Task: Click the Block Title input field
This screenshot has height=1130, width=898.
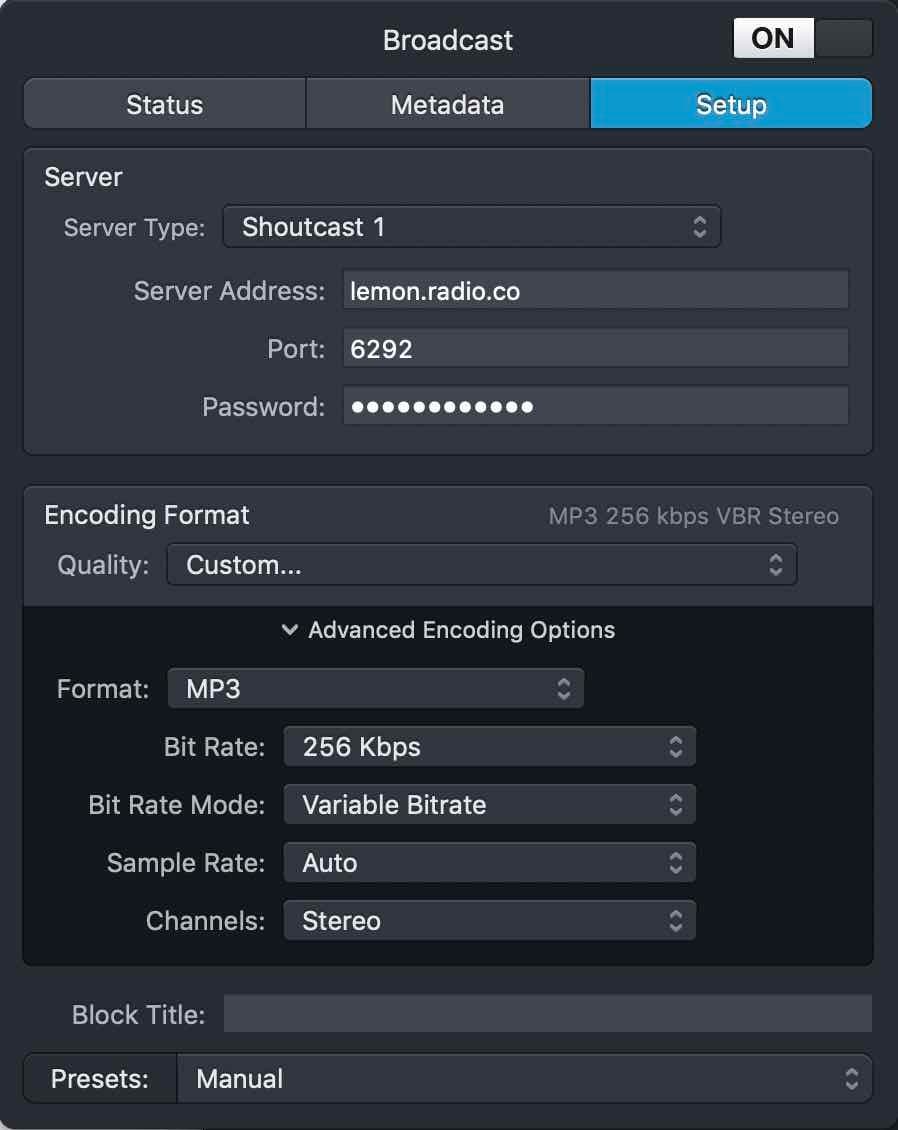Action: click(x=548, y=1014)
